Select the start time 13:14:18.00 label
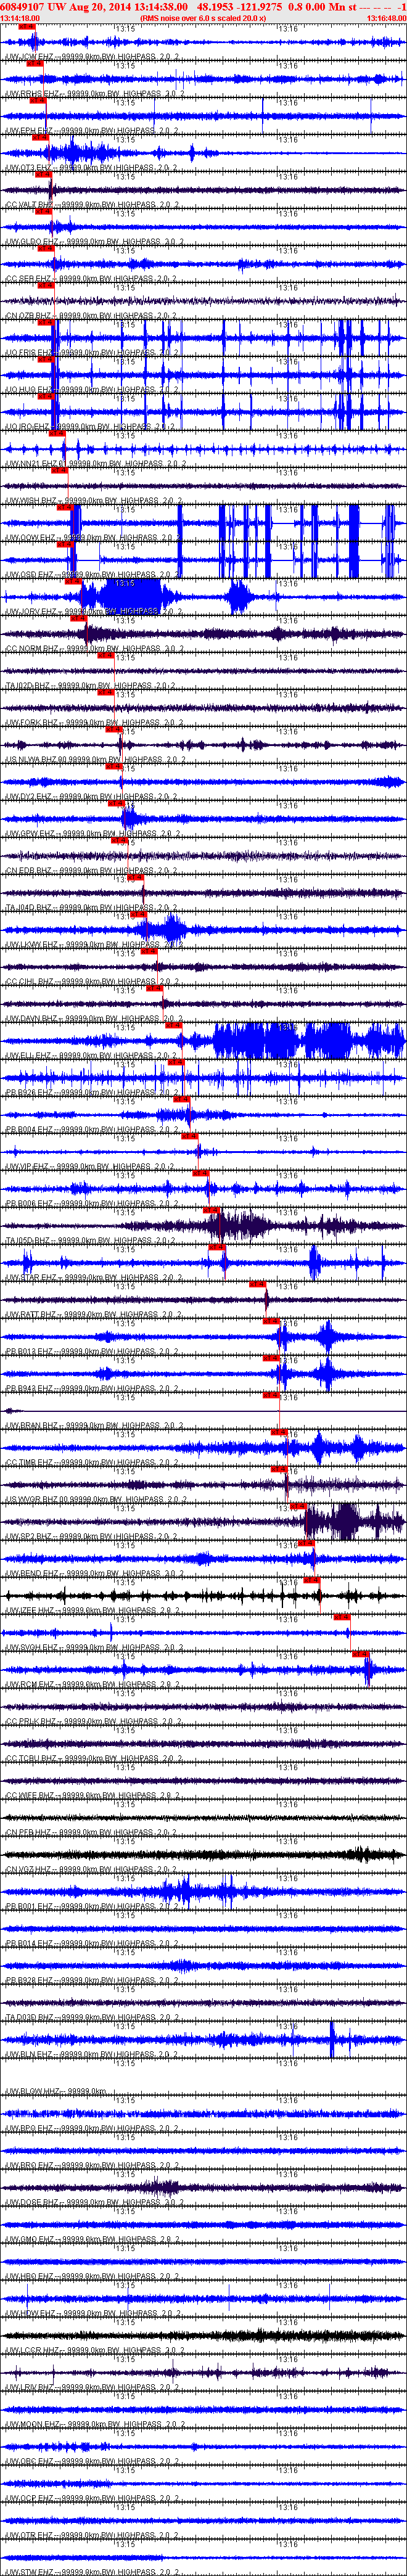Viewport: 407px width, 2576px height. tap(20, 18)
